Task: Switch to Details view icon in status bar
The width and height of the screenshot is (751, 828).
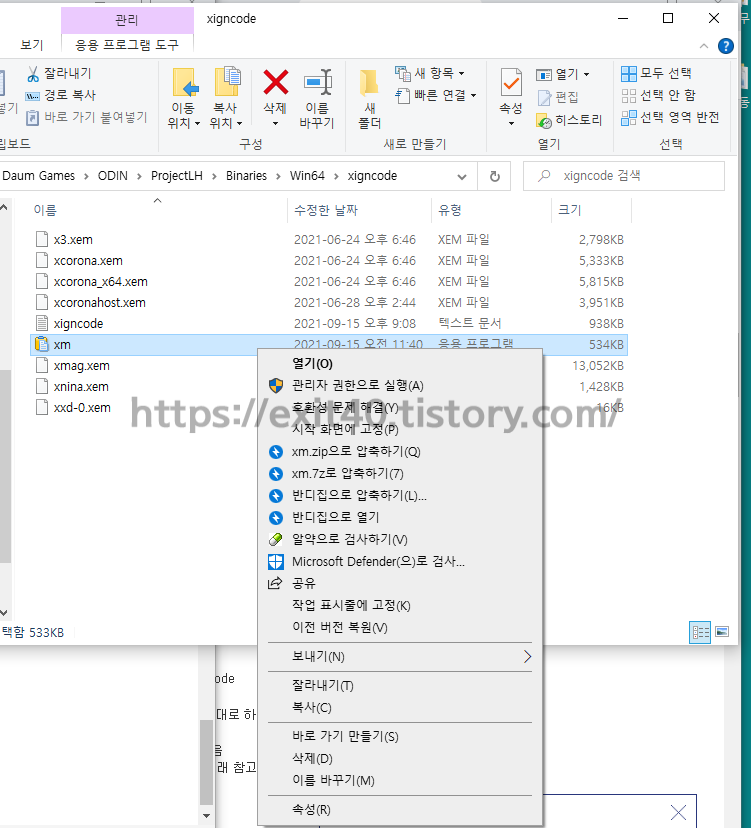Action: click(700, 632)
